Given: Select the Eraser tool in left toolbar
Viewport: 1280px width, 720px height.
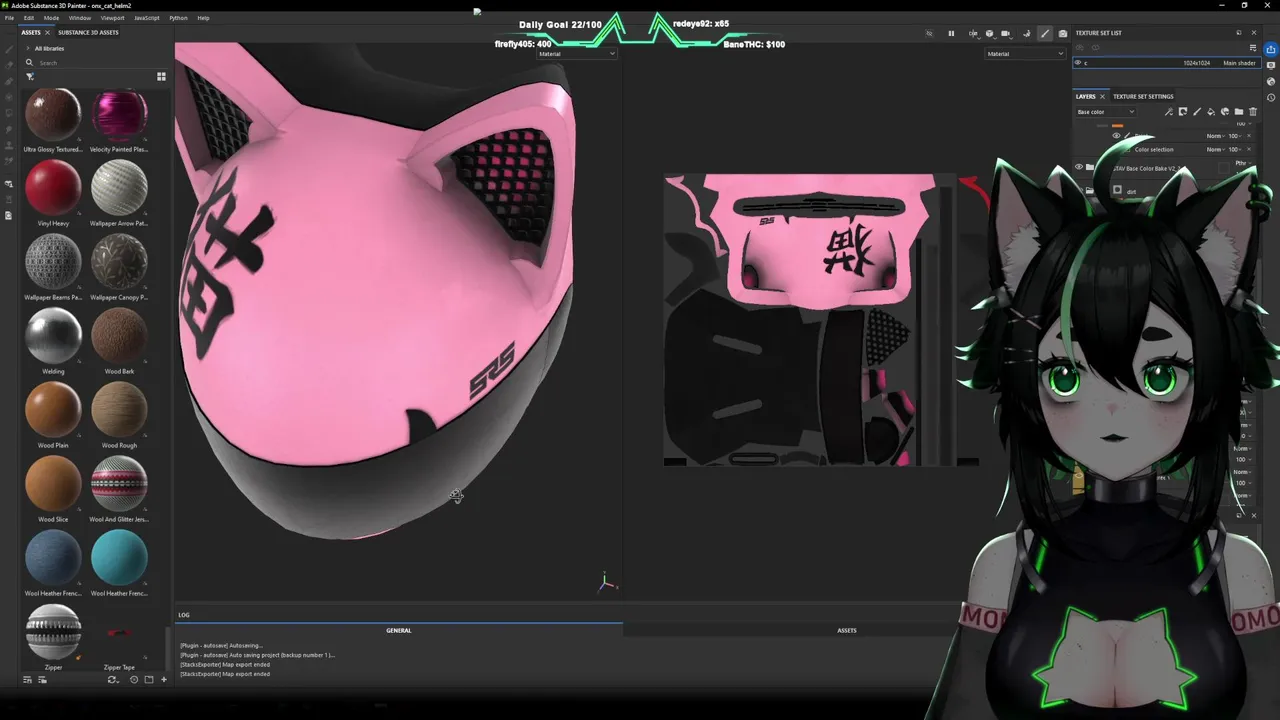Looking at the screenshot, I should tap(9, 64).
